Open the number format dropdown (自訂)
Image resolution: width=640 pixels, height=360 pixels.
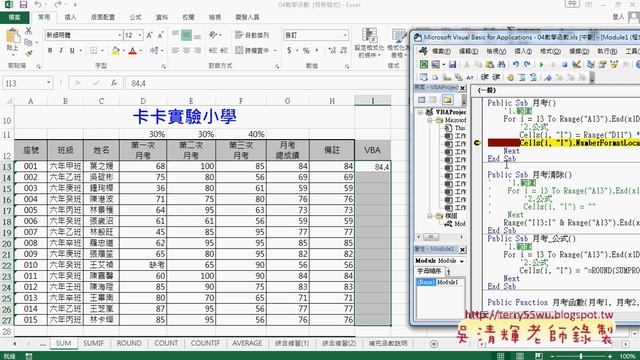point(345,35)
